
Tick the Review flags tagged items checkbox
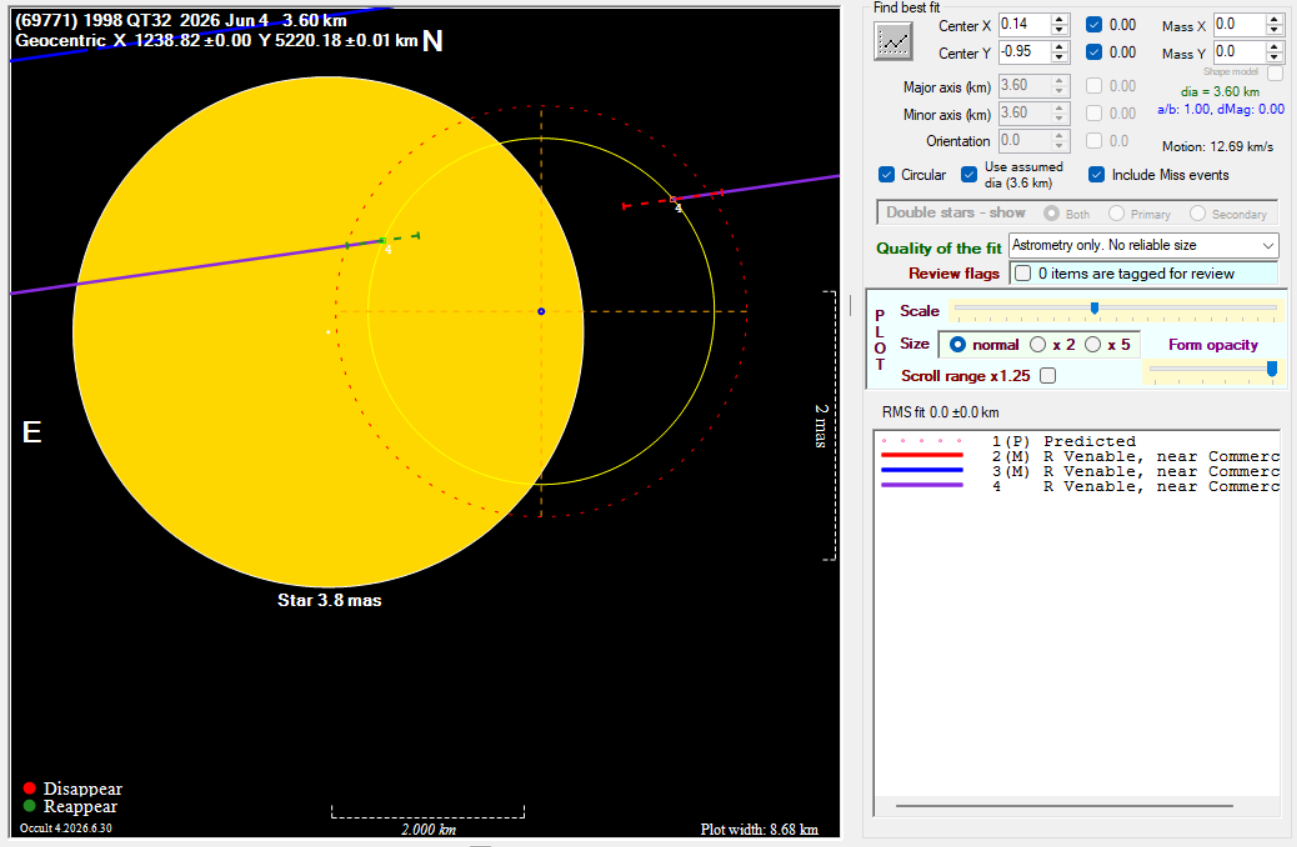(1023, 273)
